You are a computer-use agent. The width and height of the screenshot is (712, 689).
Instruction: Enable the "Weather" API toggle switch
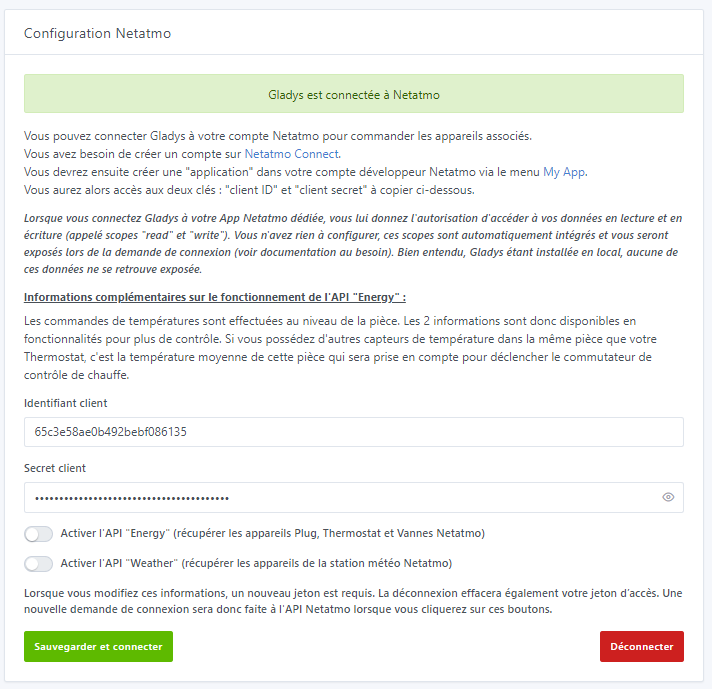39,563
